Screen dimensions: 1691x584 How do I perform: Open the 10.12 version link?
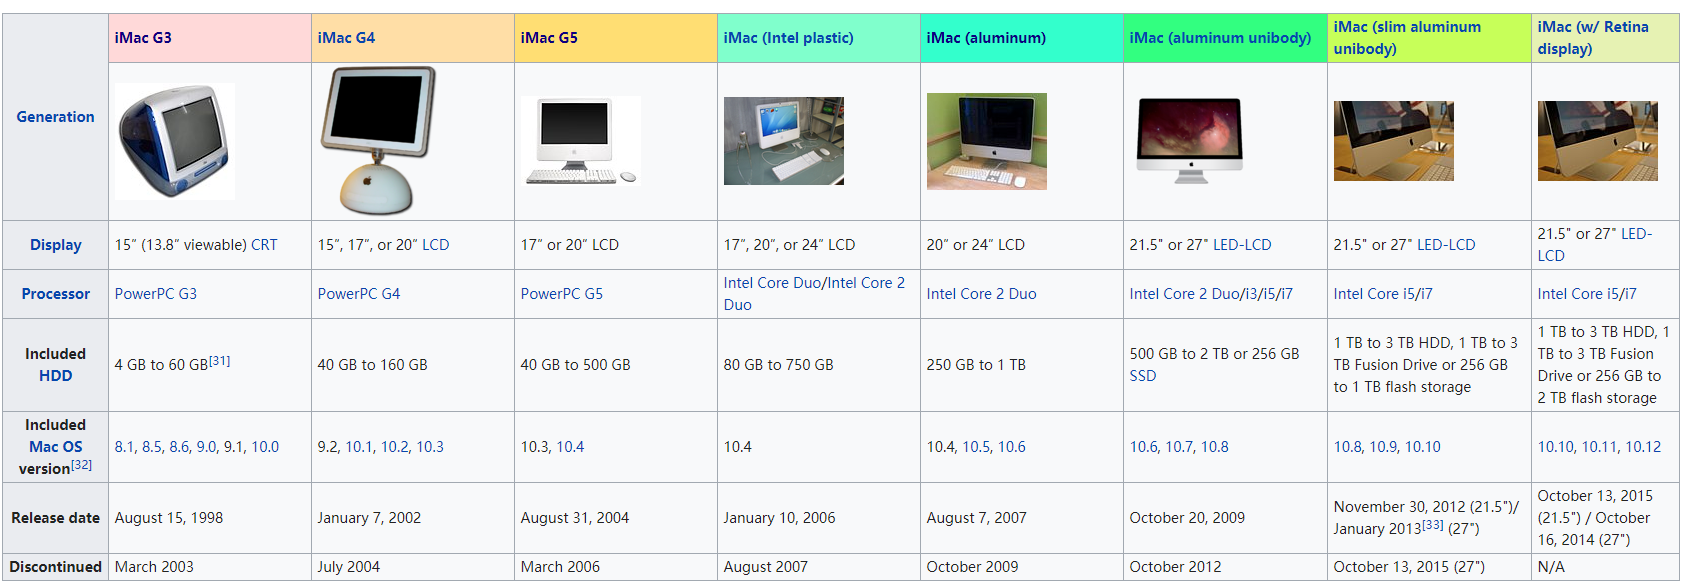tap(1643, 447)
